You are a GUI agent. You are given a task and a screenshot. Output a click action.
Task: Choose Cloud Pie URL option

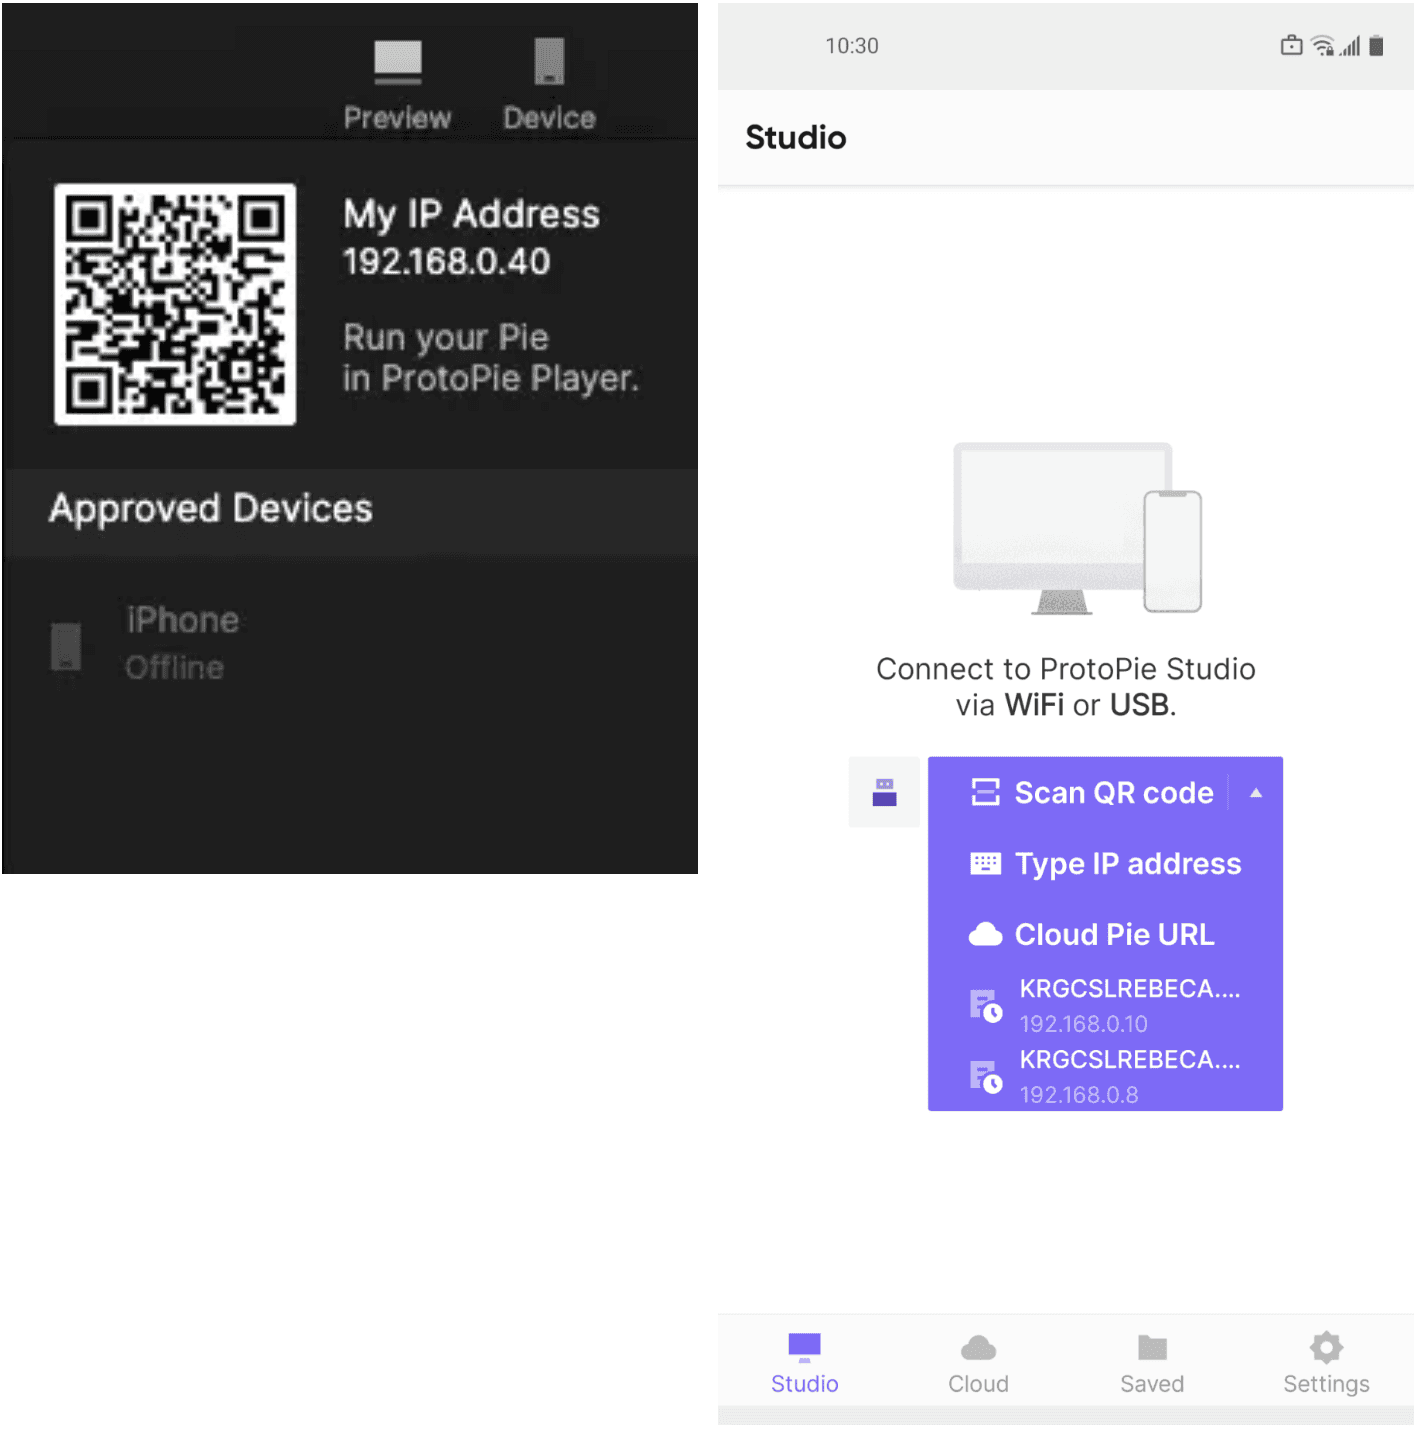pos(1105,934)
